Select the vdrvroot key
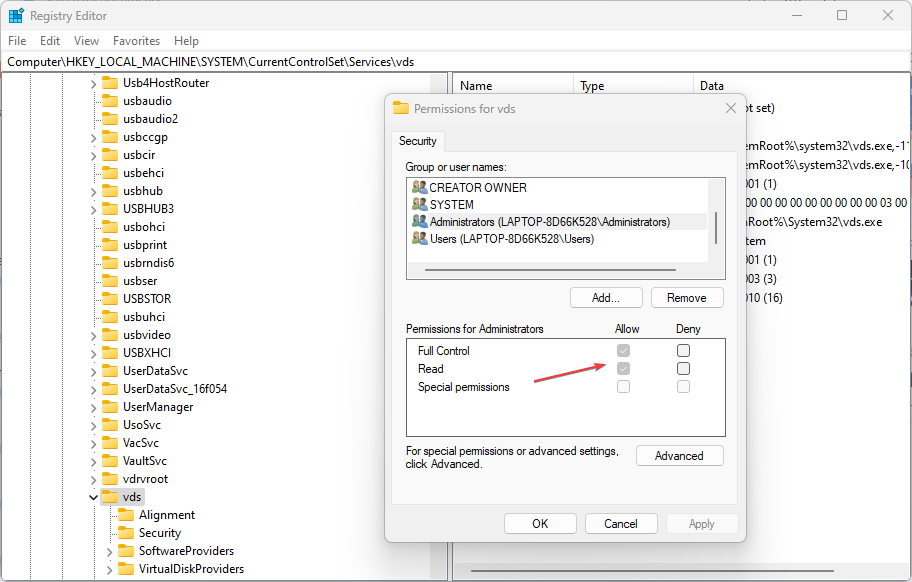This screenshot has height=582, width=912. point(145,479)
